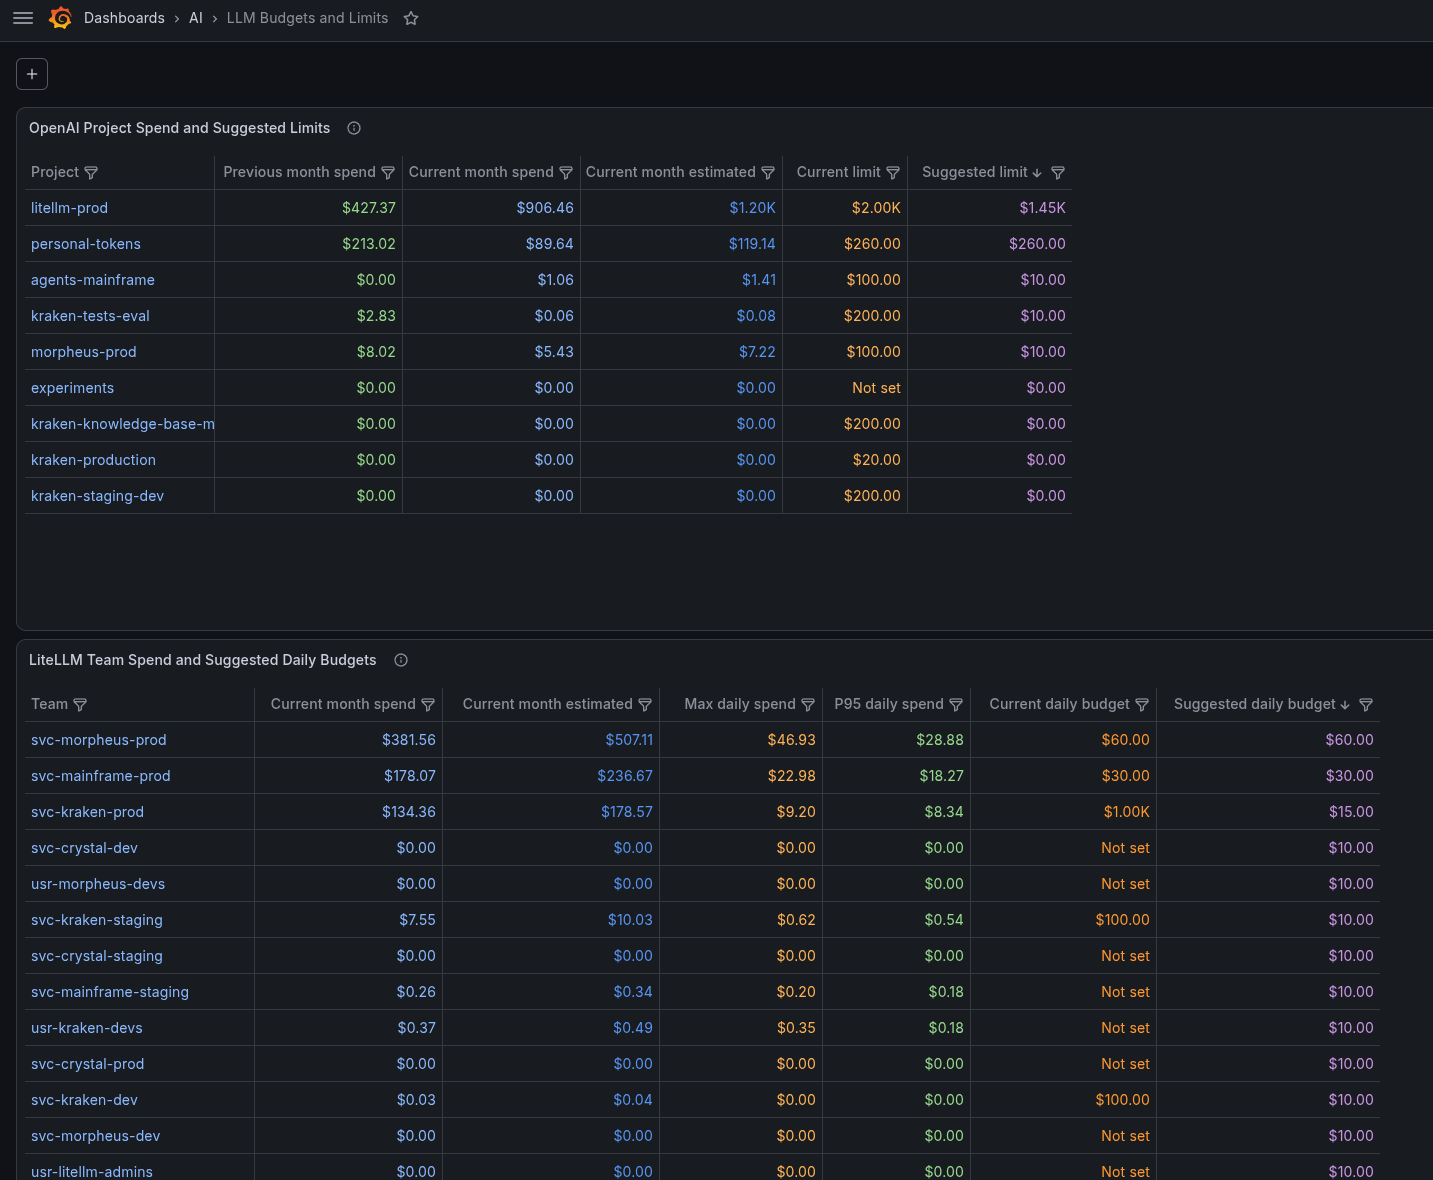1433x1180 pixels.
Task: Click the LiteLLM Team Spend panel title
Action: tap(203, 660)
